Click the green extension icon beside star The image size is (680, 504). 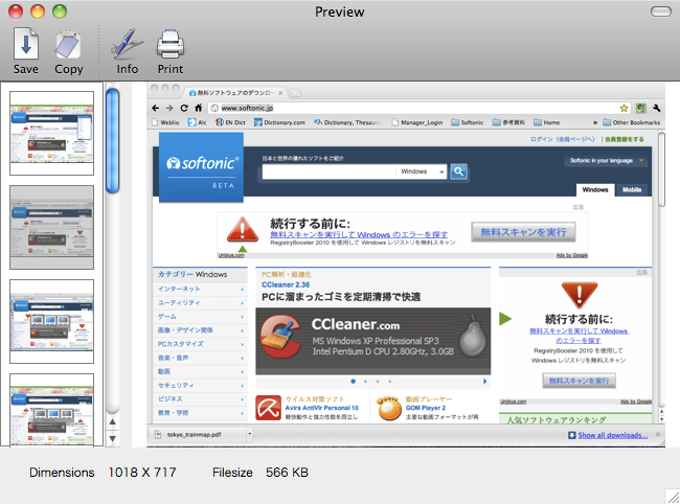click(x=641, y=108)
